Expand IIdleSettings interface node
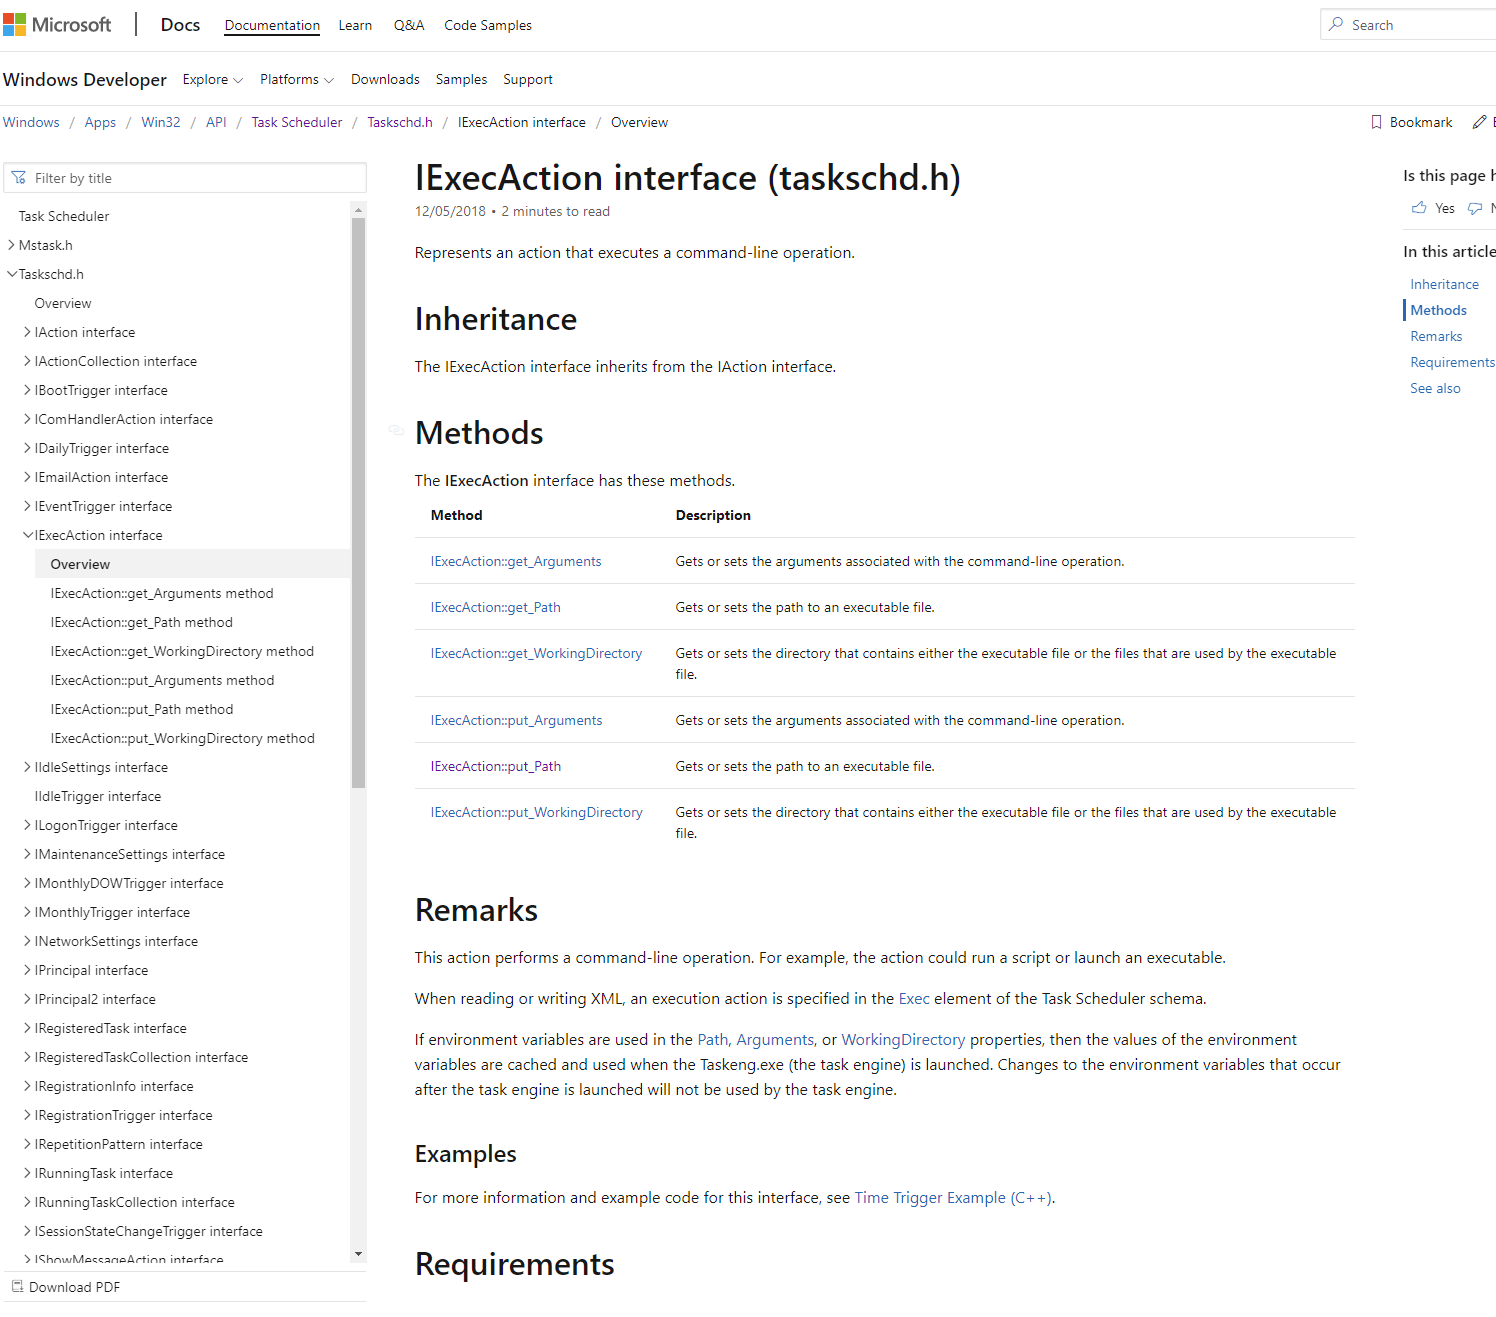This screenshot has width=1496, height=1317. 27,767
